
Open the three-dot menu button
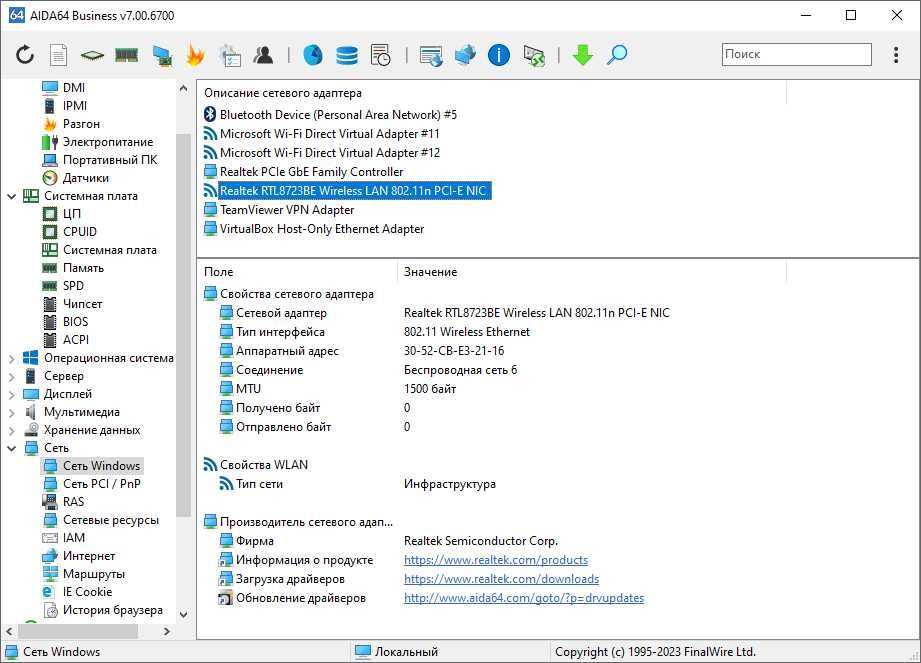[x=896, y=55]
